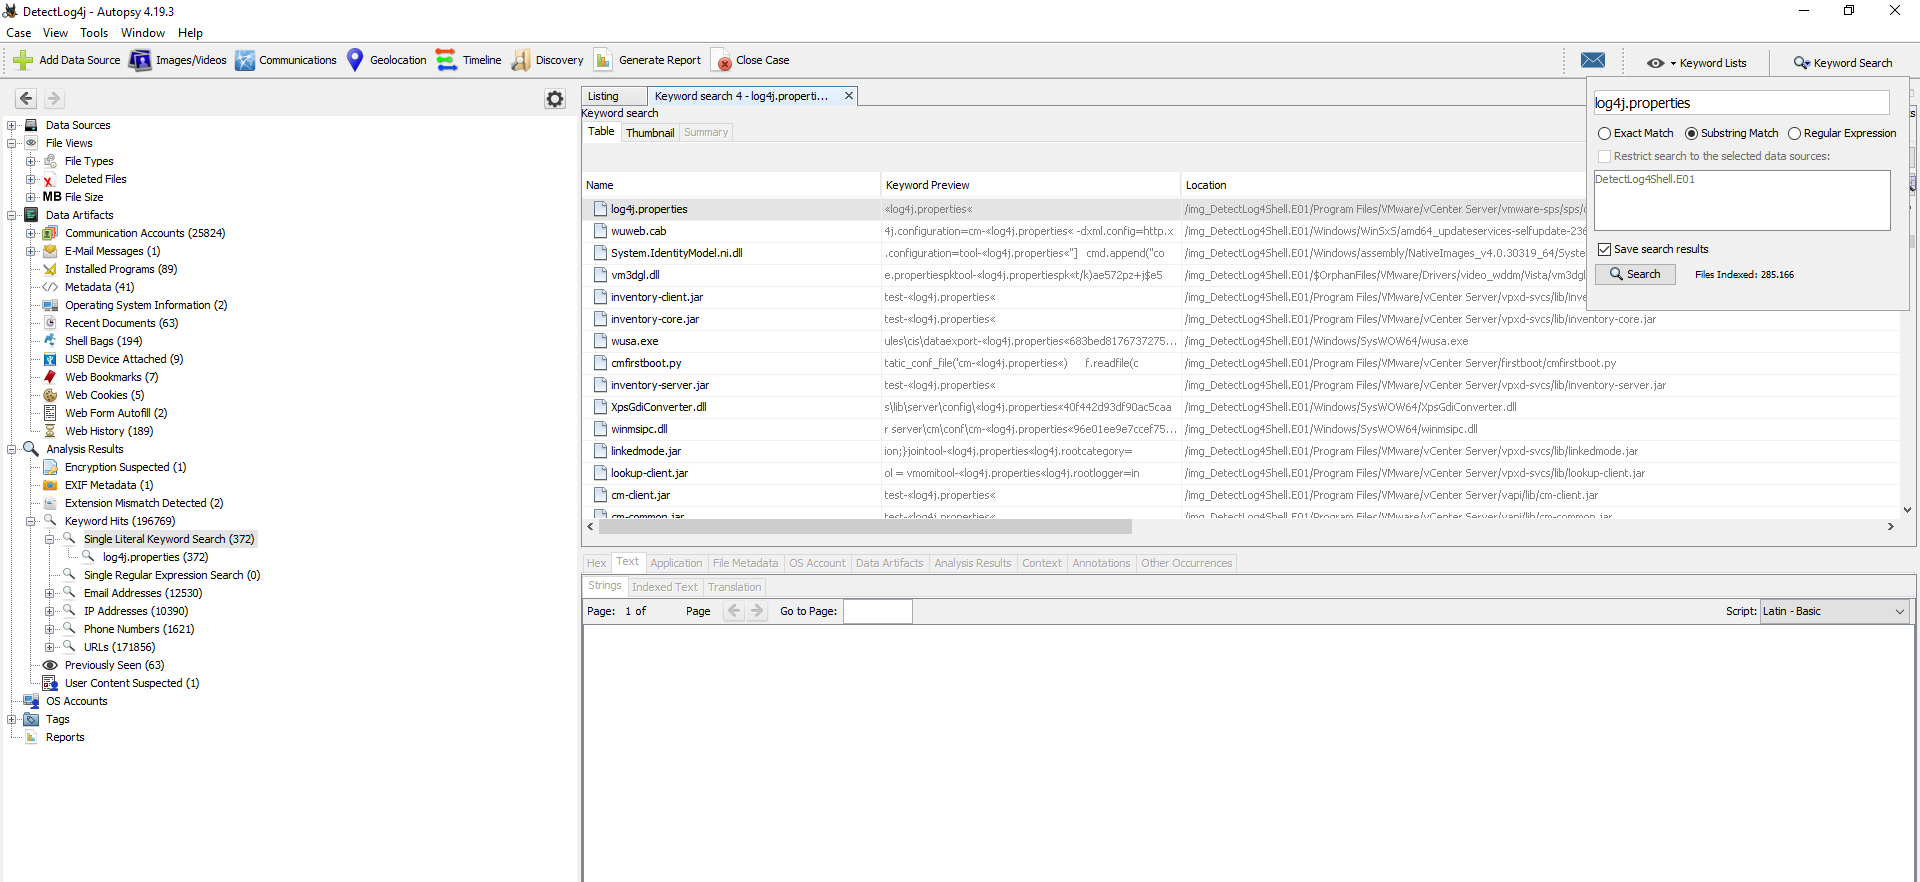1920x882 pixels.
Task: Open the Geolocation map pin
Action: coord(355,60)
